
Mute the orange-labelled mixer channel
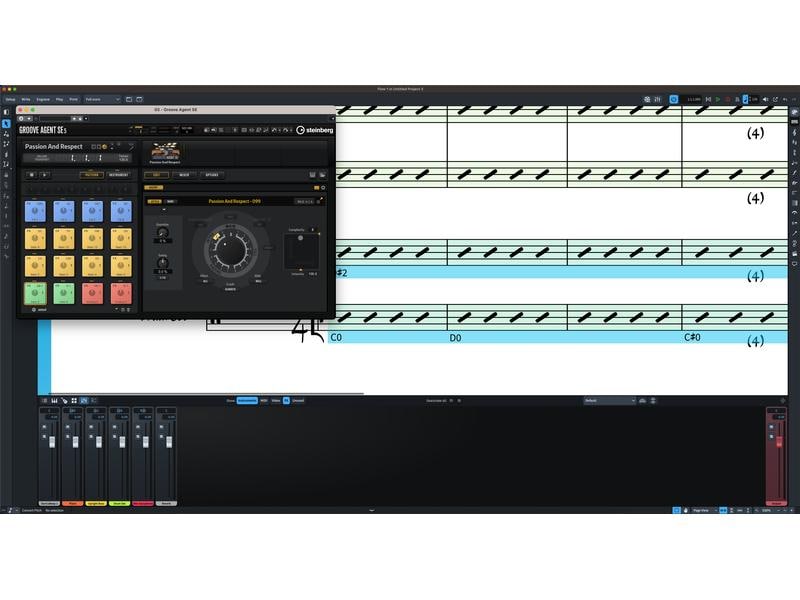[68, 427]
